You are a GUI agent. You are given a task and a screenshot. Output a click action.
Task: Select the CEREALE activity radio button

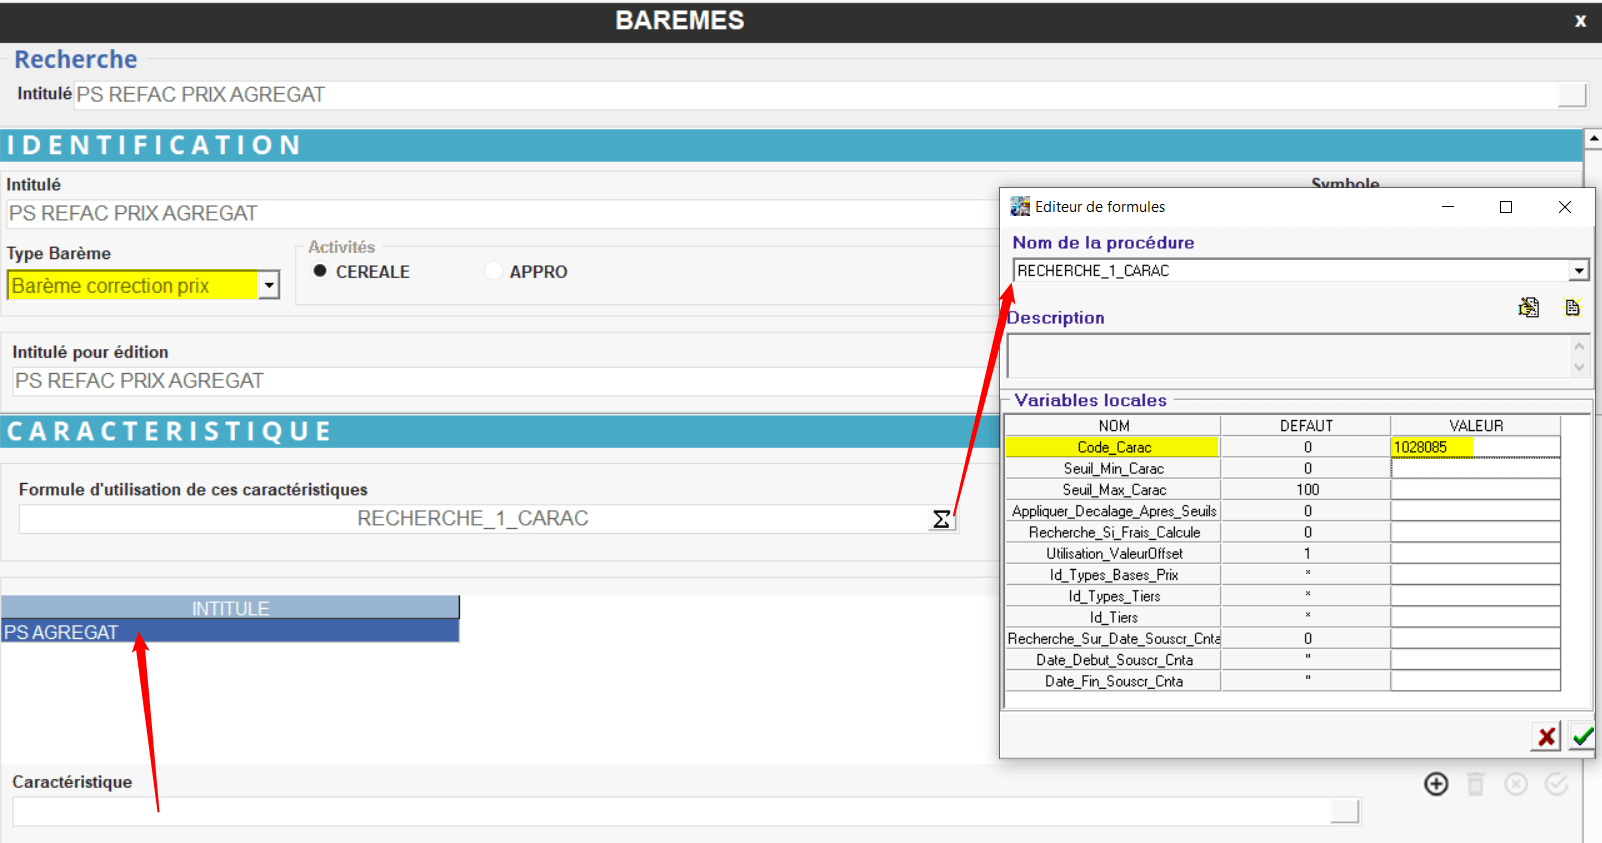(x=320, y=271)
